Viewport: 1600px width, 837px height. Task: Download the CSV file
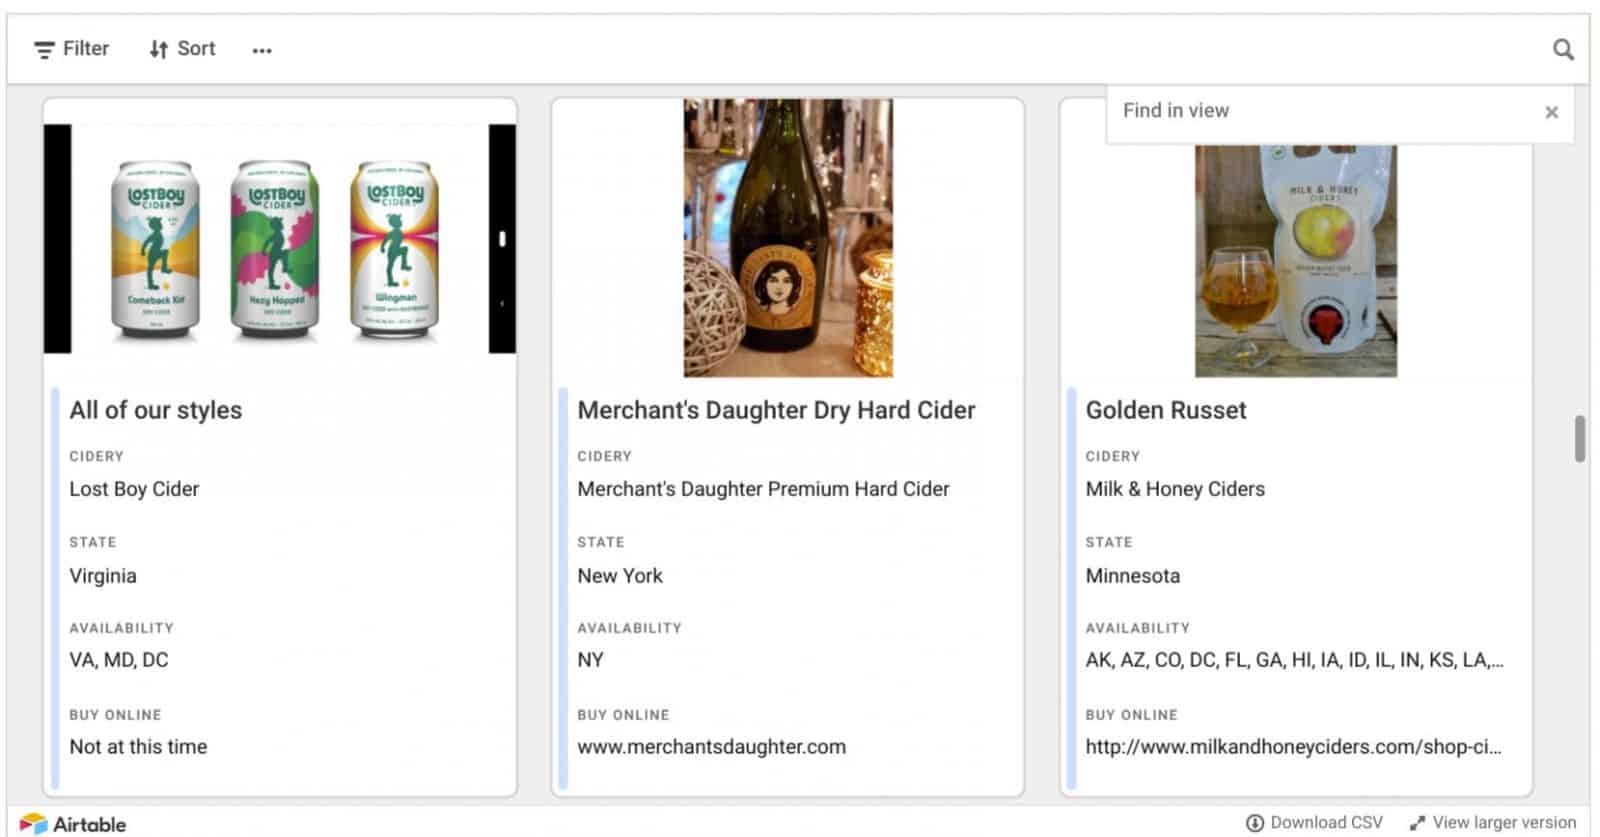1314,823
